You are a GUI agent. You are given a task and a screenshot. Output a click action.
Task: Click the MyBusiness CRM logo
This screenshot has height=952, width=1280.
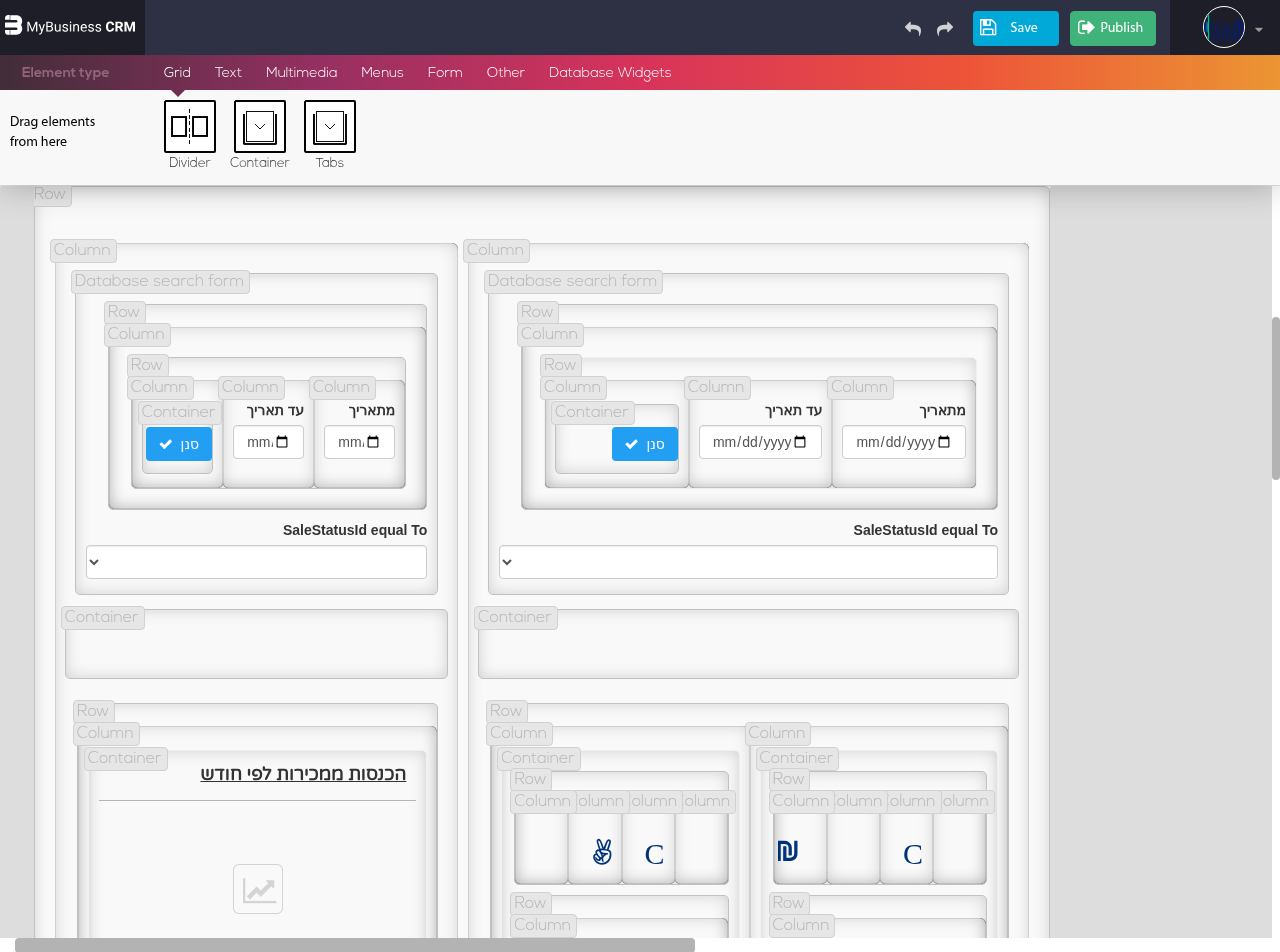(71, 27)
